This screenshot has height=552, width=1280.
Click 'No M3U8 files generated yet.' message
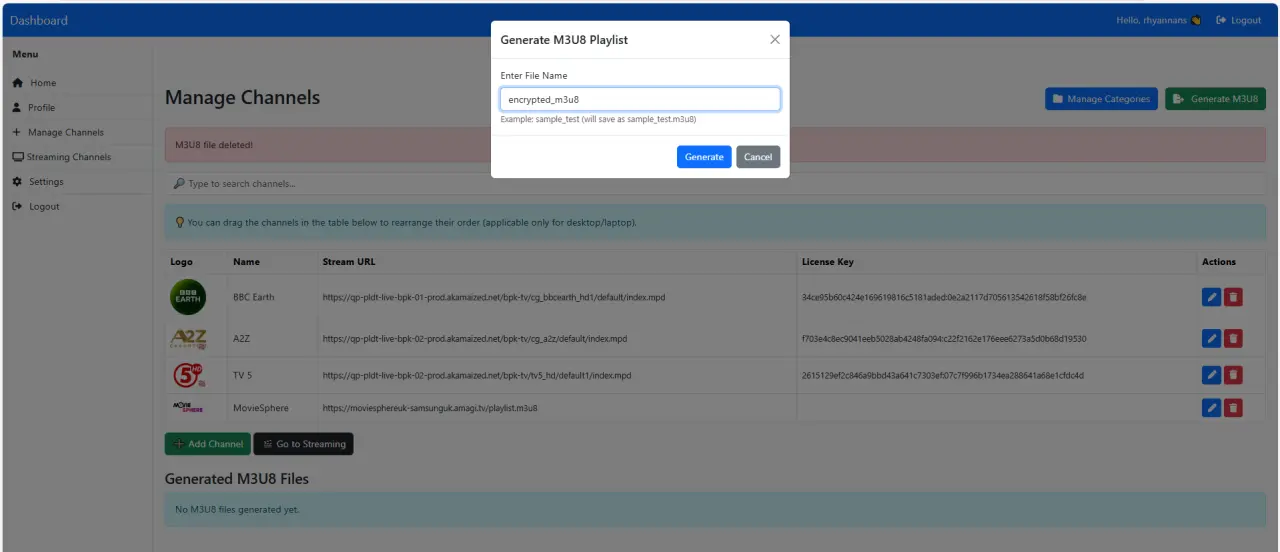[x=237, y=510]
